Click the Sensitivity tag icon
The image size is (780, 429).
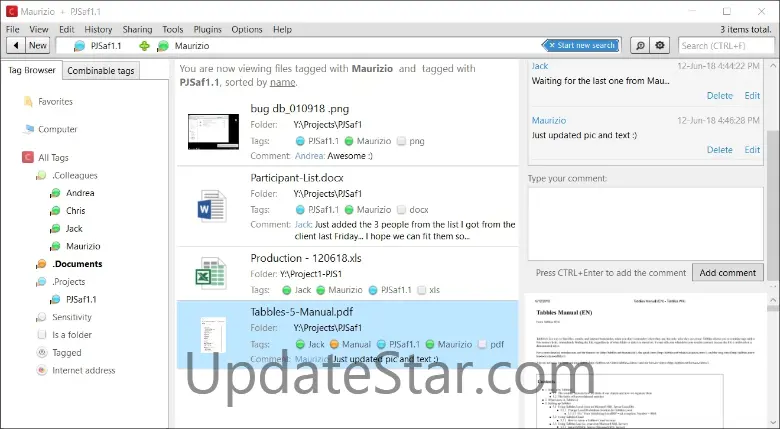point(41,317)
